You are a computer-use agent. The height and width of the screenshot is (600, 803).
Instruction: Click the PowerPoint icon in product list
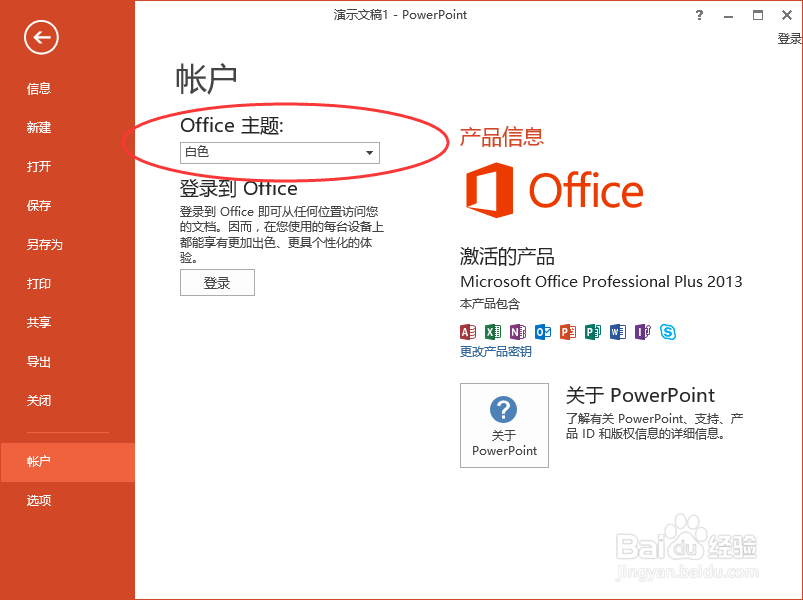(x=568, y=332)
